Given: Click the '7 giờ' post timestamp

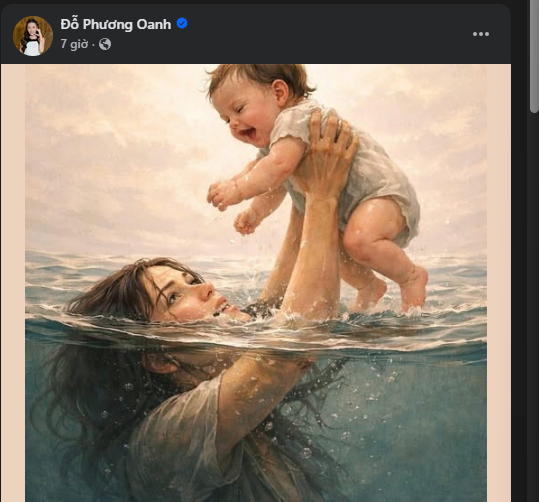Looking at the screenshot, I should (74, 44).
